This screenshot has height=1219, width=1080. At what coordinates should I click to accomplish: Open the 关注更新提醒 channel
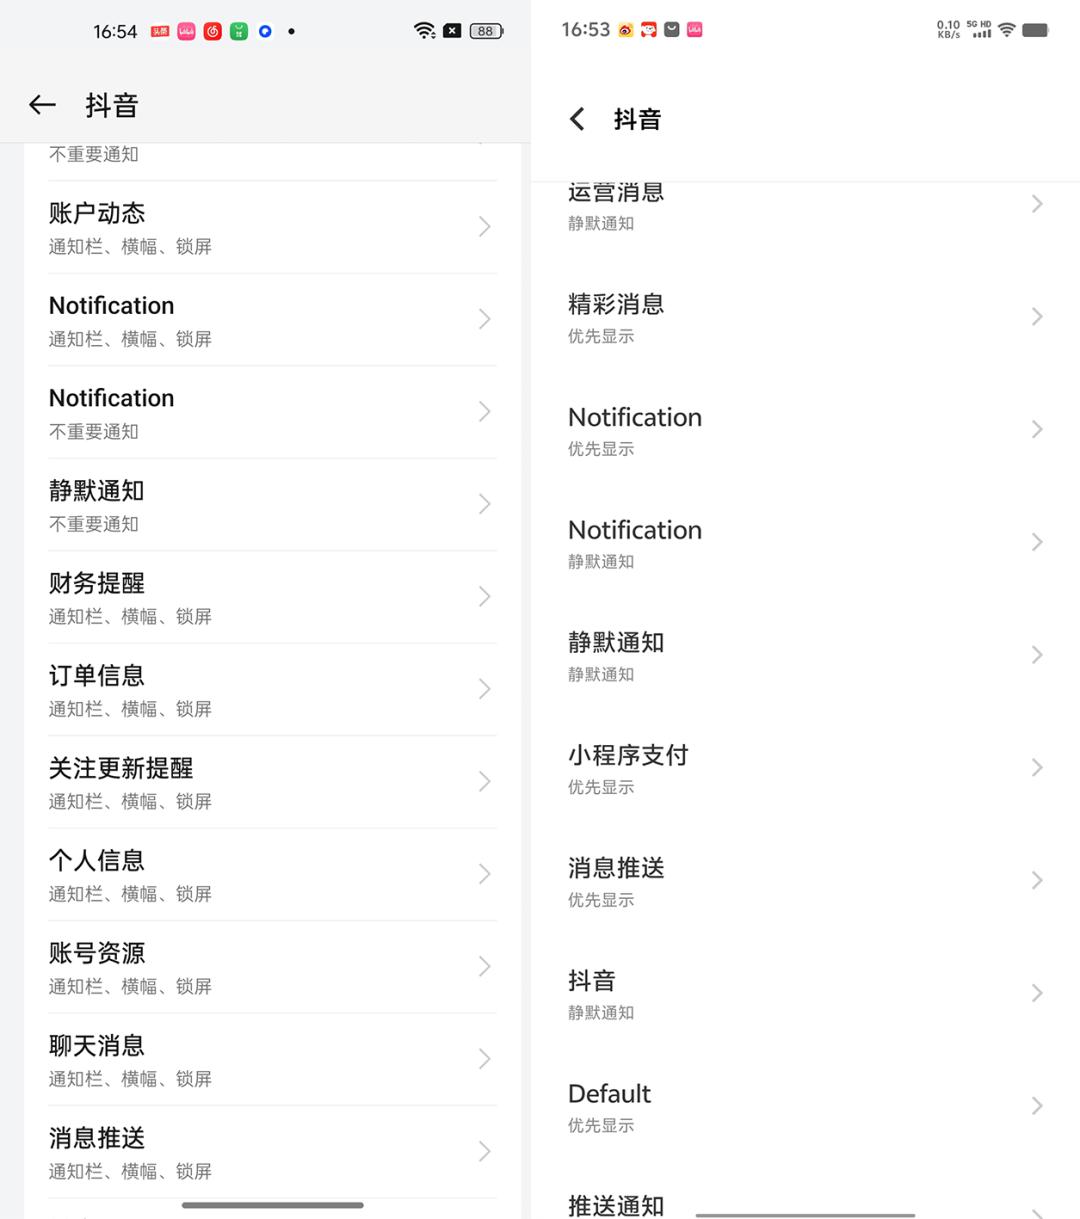(273, 782)
